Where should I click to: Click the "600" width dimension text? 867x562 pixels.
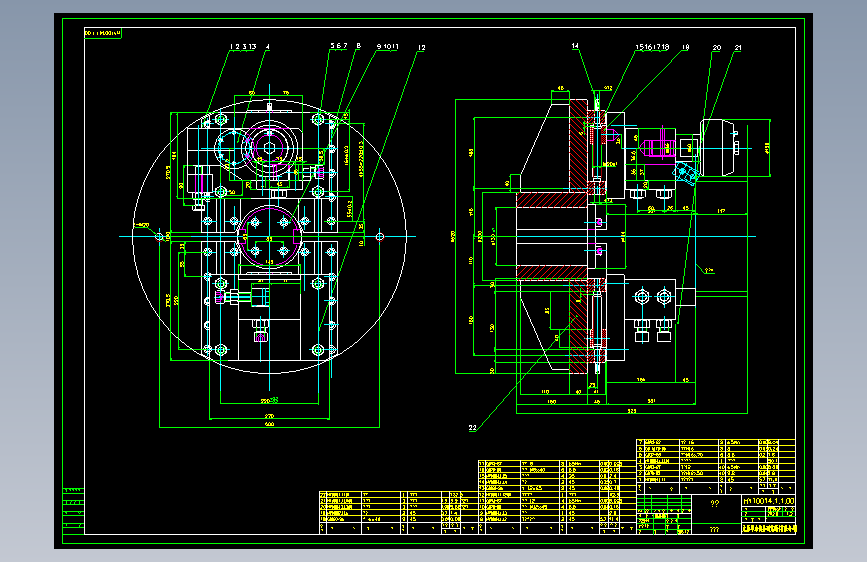[x=269, y=424]
